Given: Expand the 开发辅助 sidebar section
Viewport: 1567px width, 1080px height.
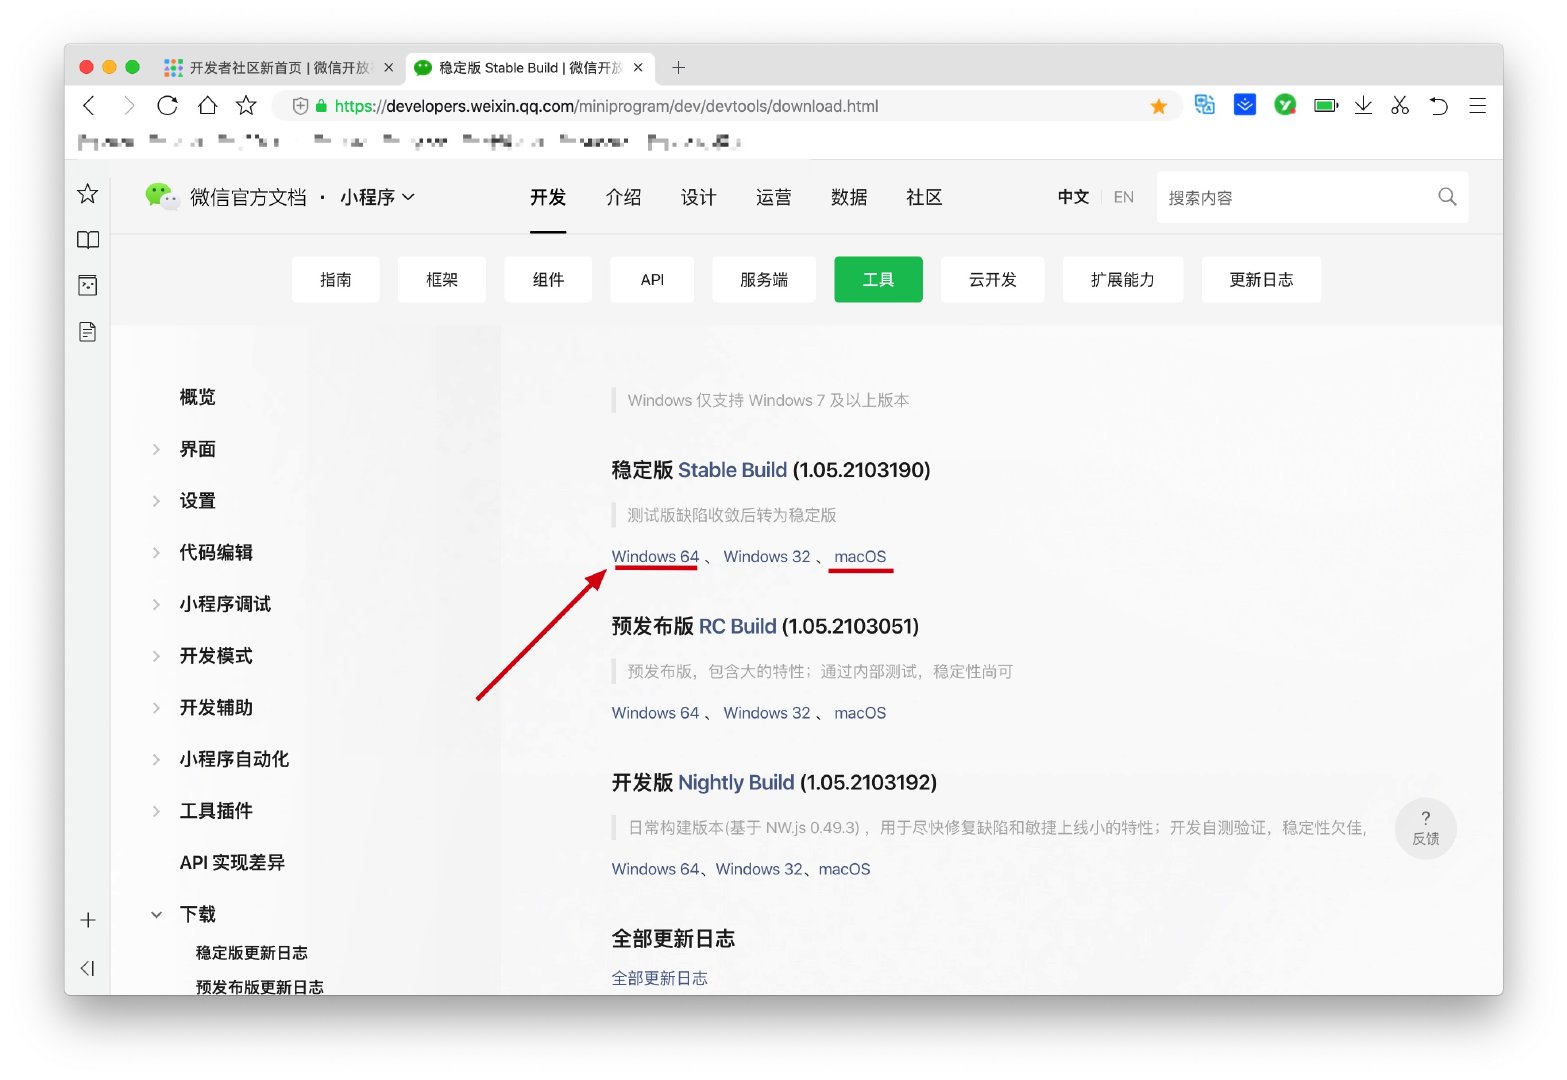Looking at the screenshot, I should [x=156, y=708].
